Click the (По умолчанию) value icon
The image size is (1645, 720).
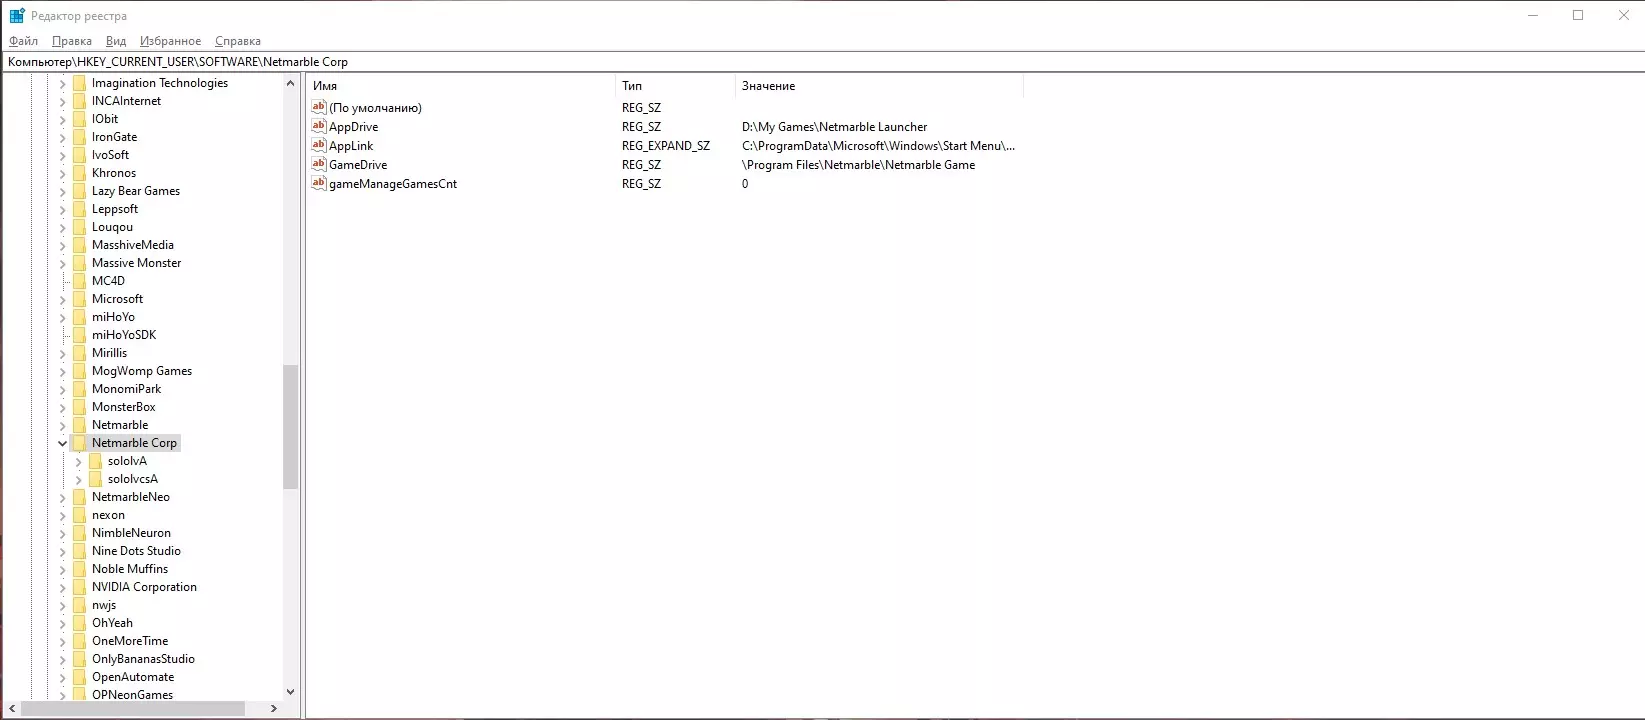319,107
